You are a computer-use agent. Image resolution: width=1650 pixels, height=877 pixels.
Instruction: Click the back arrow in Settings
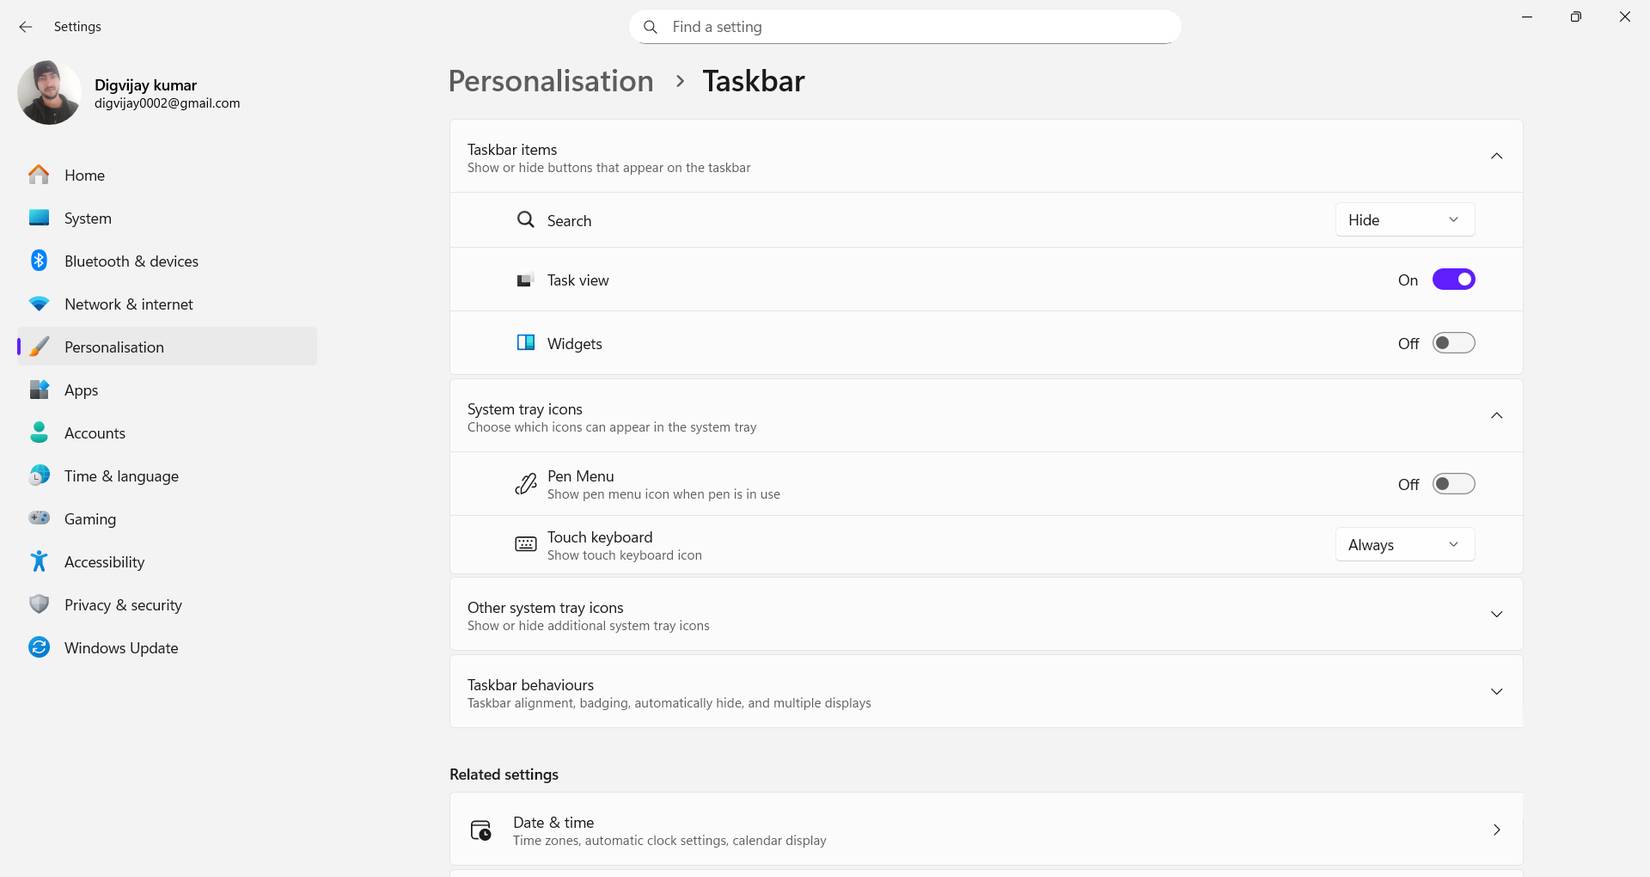[26, 27]
